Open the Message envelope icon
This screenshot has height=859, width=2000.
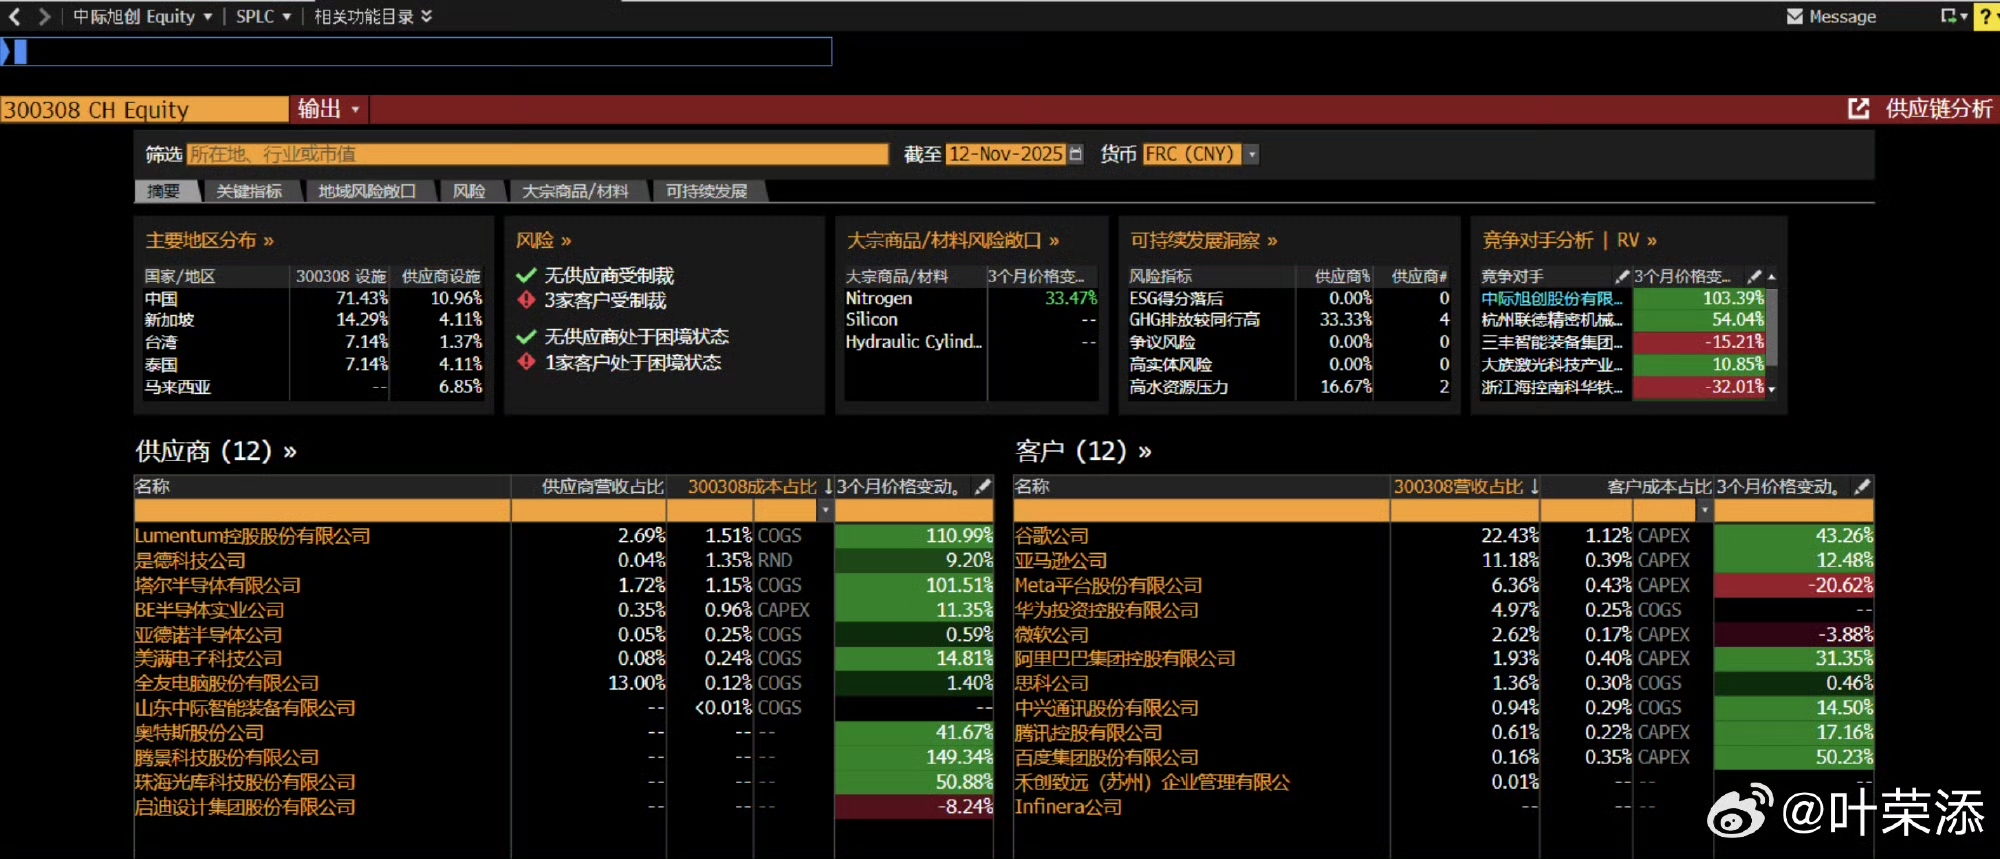(1795, 16)
